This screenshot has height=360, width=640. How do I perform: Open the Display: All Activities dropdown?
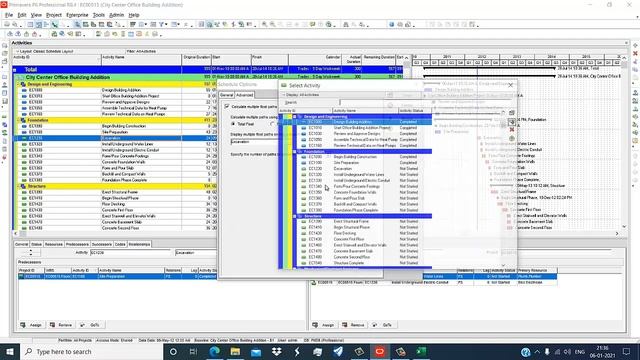[300, 95]
